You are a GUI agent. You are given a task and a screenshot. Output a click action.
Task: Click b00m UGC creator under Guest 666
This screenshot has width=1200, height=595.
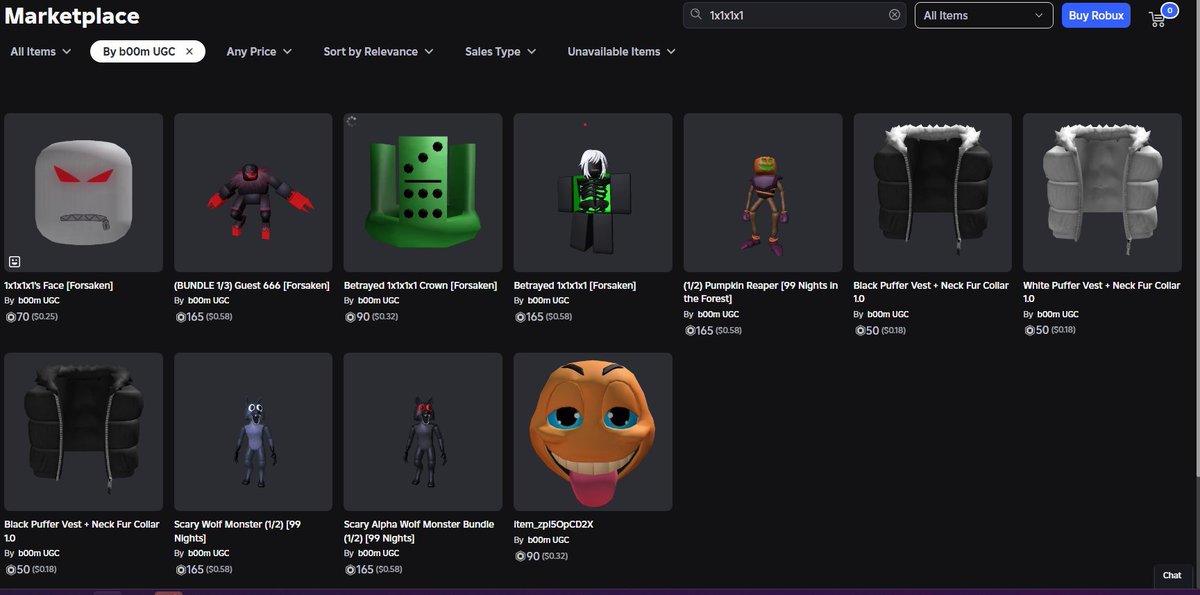click(x=208, y=300)
